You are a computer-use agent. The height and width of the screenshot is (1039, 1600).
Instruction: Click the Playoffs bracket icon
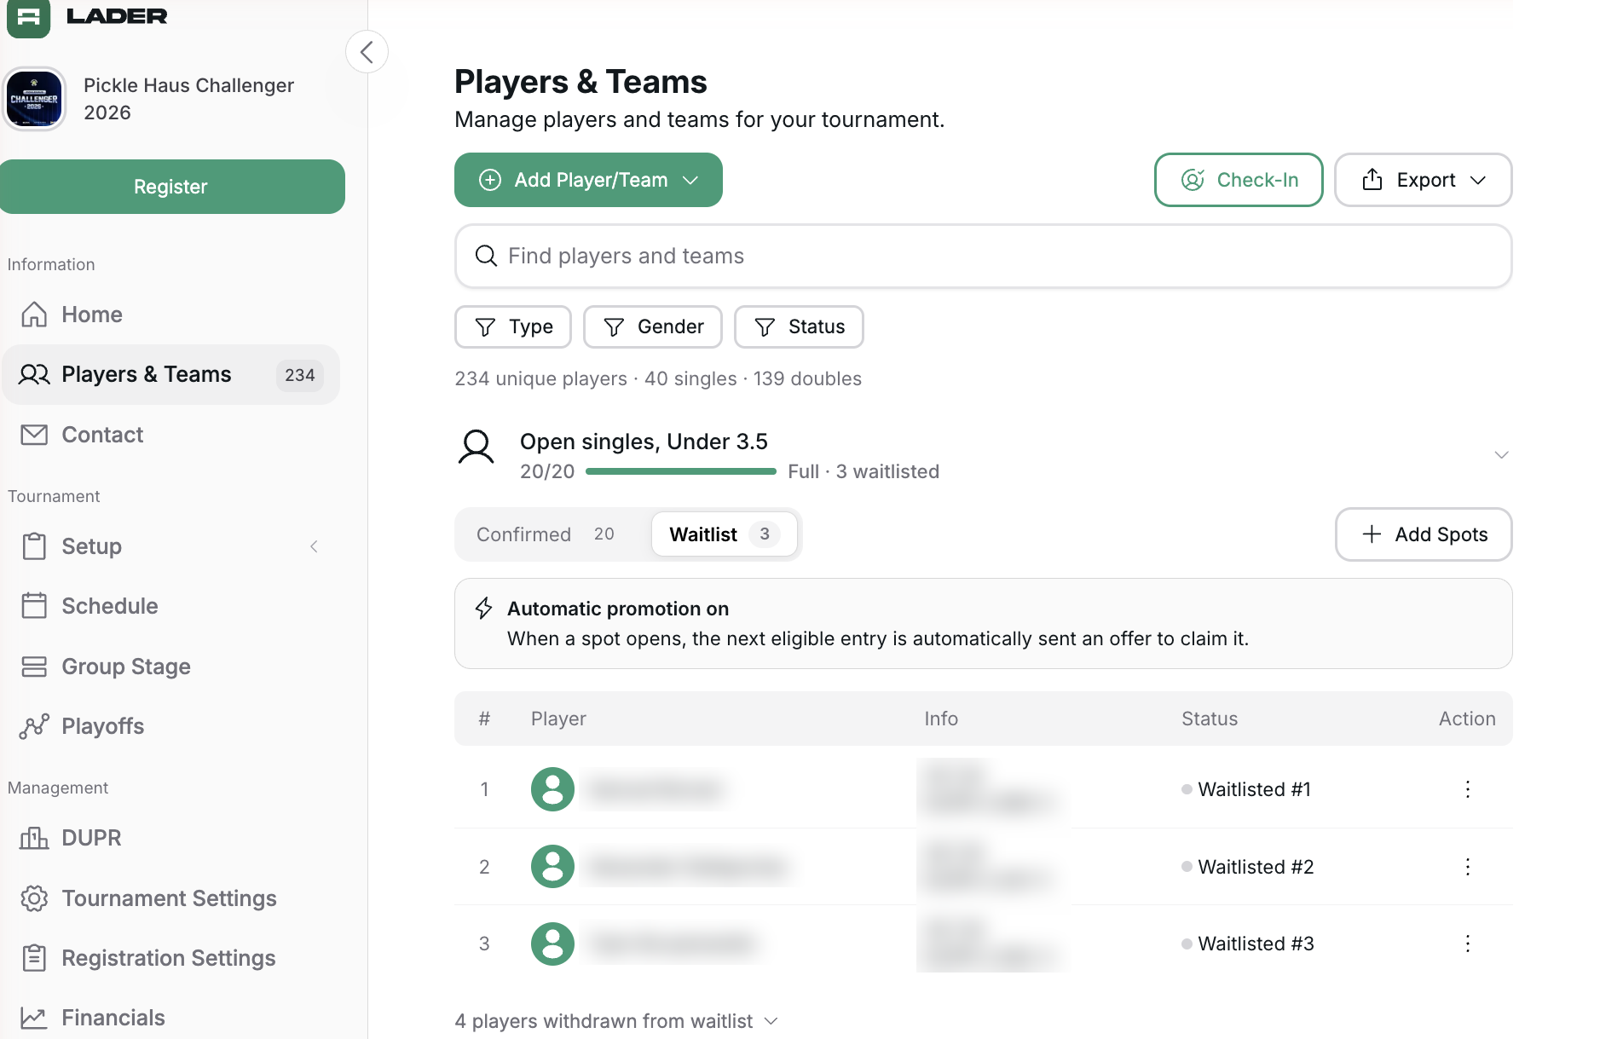click(34, 727)
